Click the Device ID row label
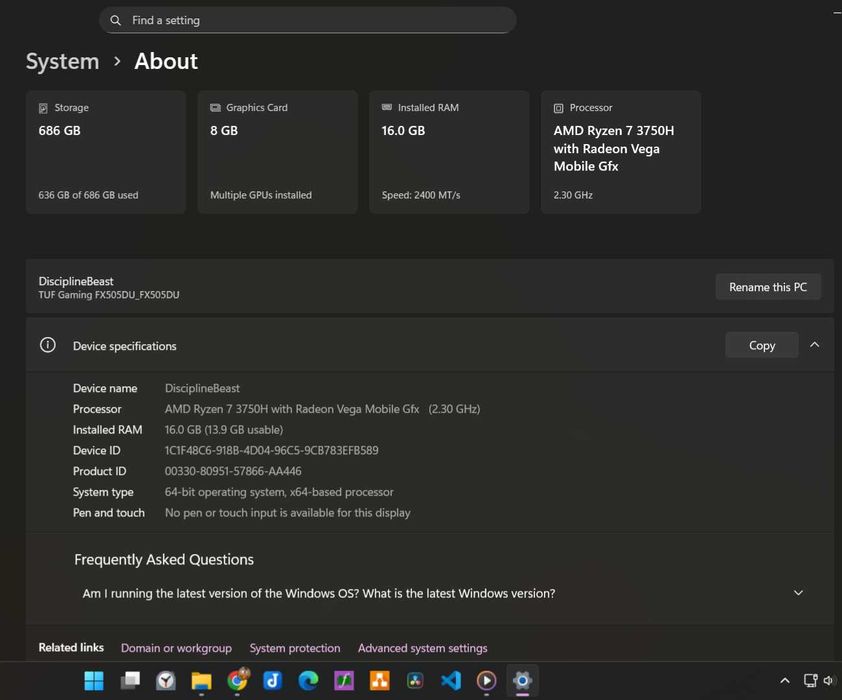Screen dimensions: 842x700 click(x=97, y=450)
